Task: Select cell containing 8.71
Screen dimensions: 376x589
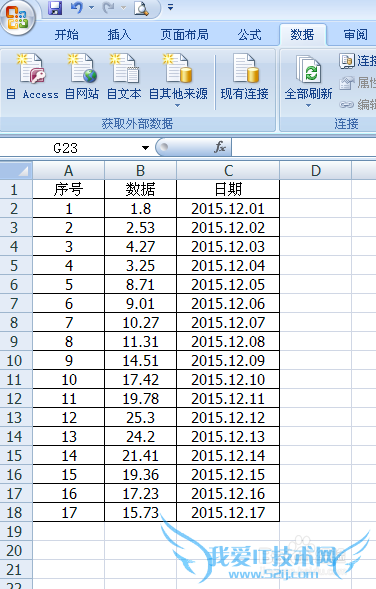Action: pos(140,284)
